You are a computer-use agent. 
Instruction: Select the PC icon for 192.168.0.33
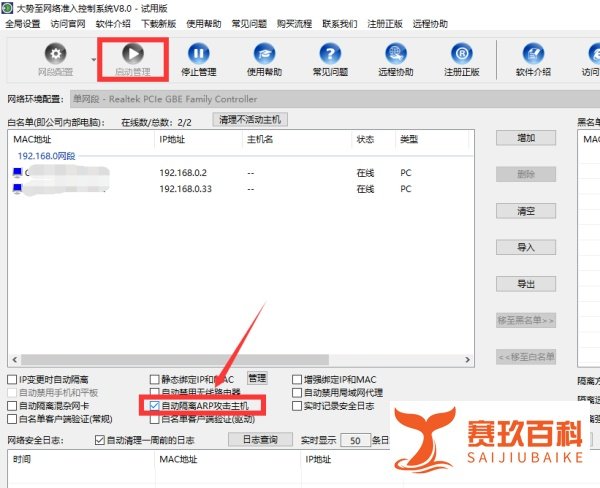(18, 188)
